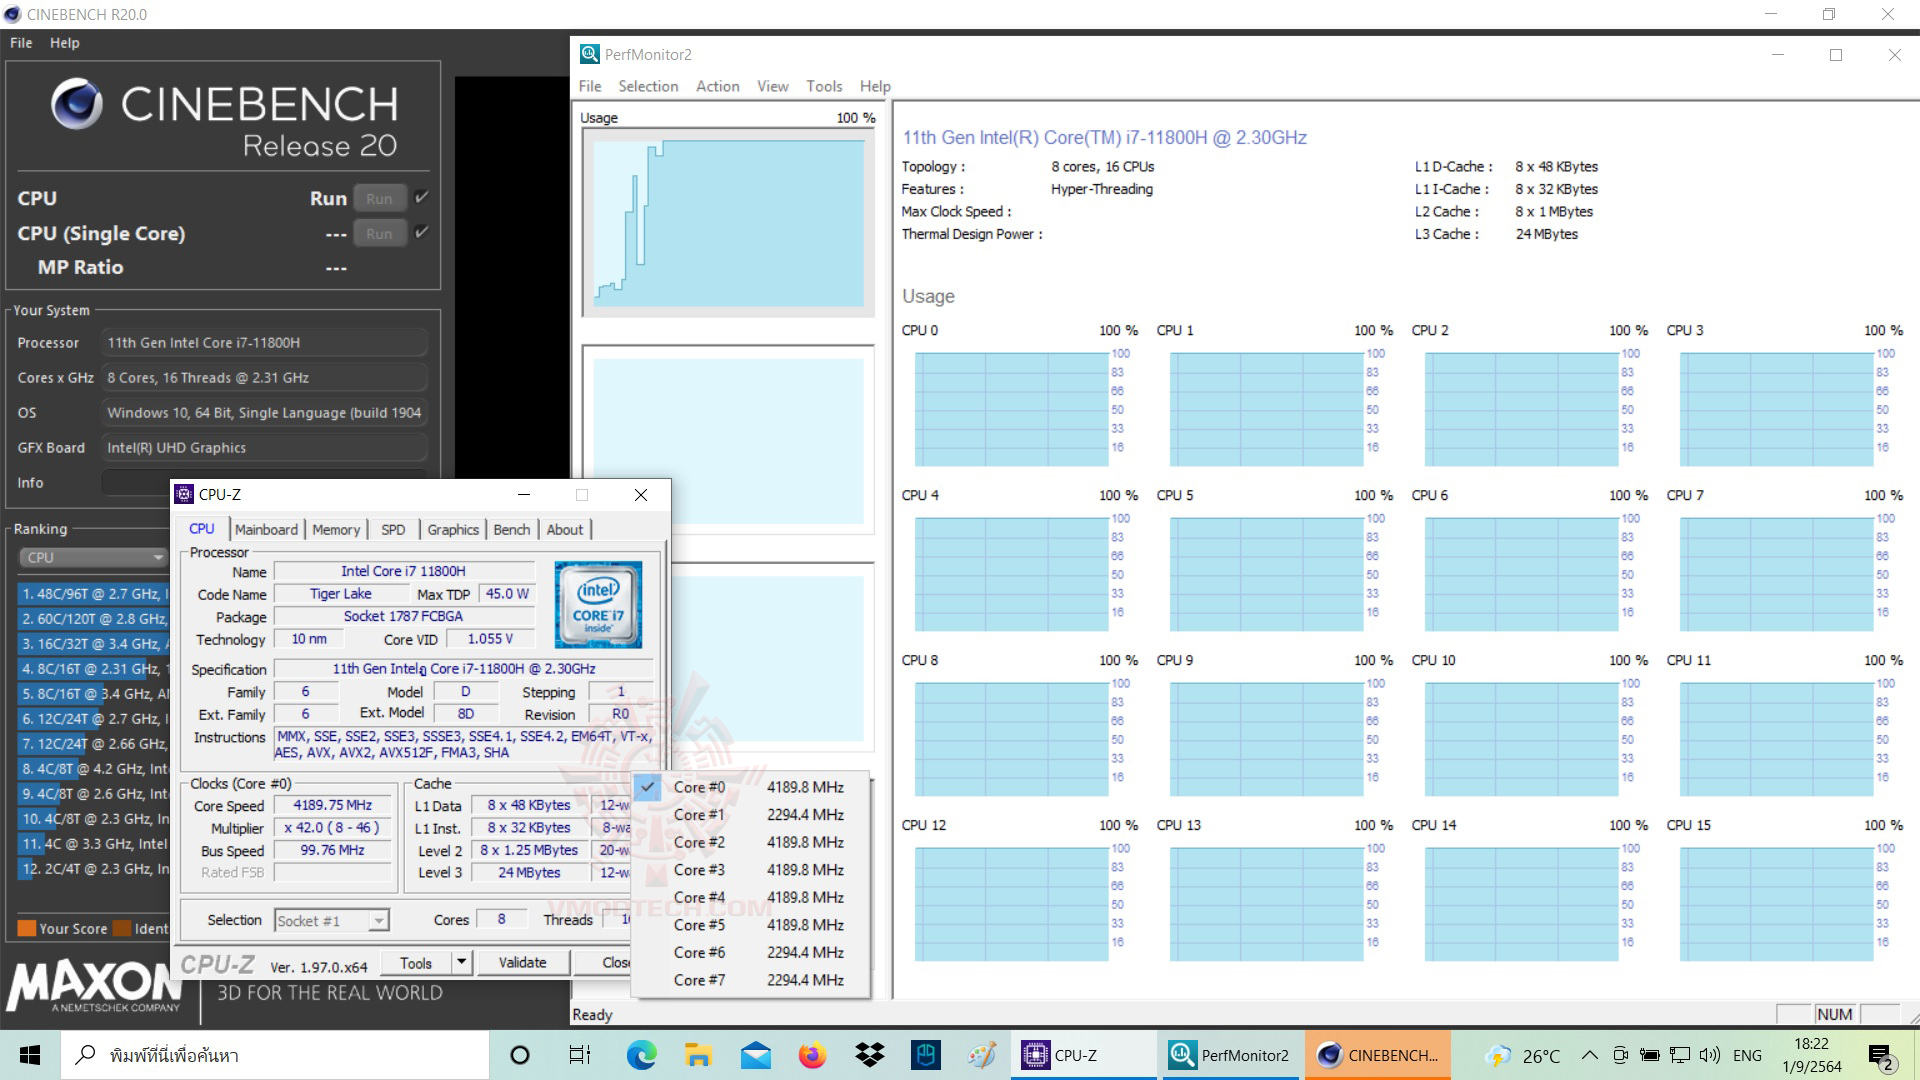Toggle the CPU Single Core checkbox

[x=422, y=232]
